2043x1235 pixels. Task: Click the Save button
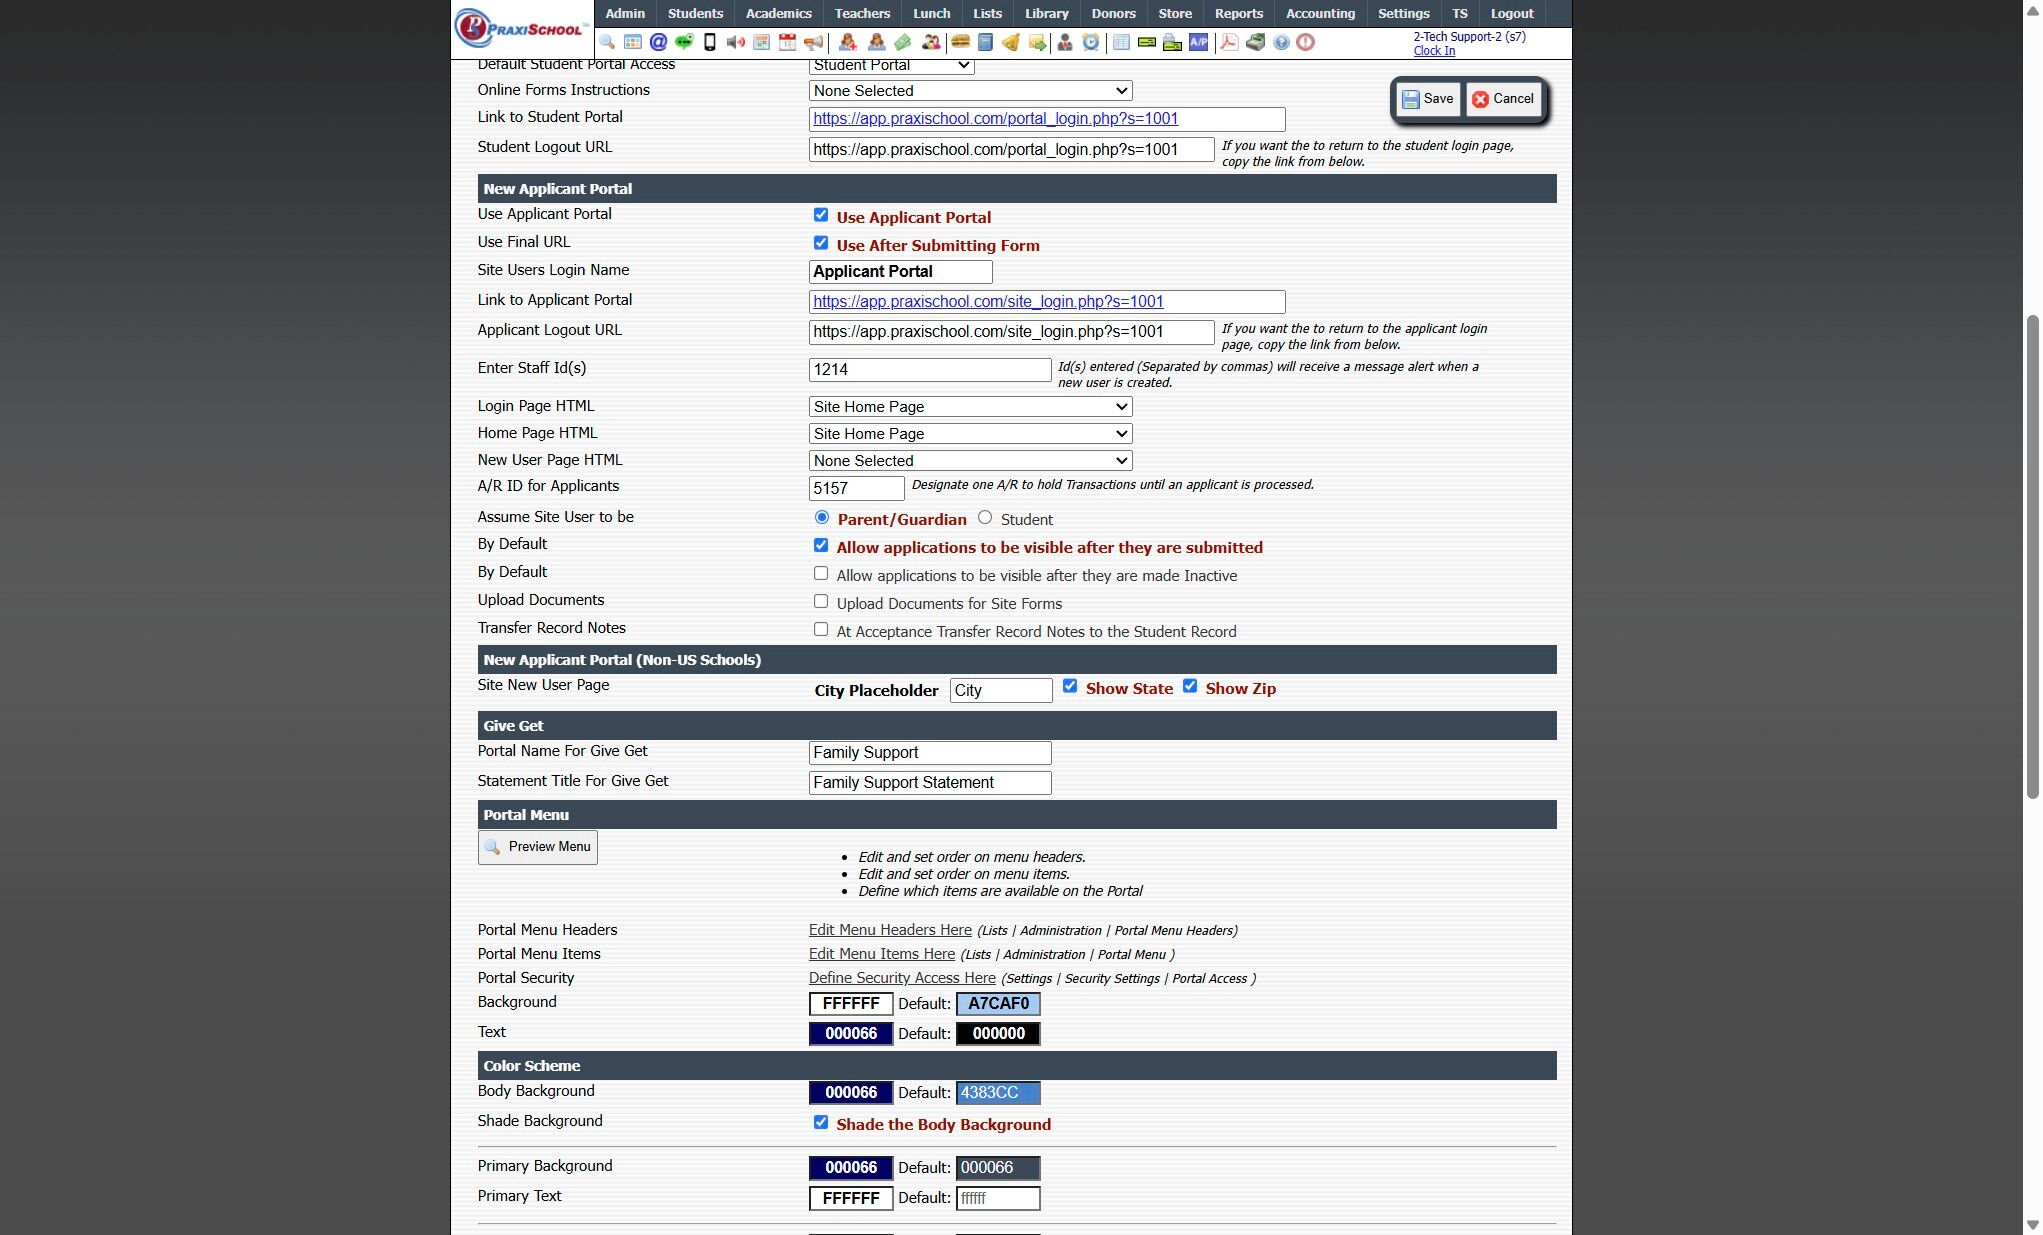(1427, 99)
